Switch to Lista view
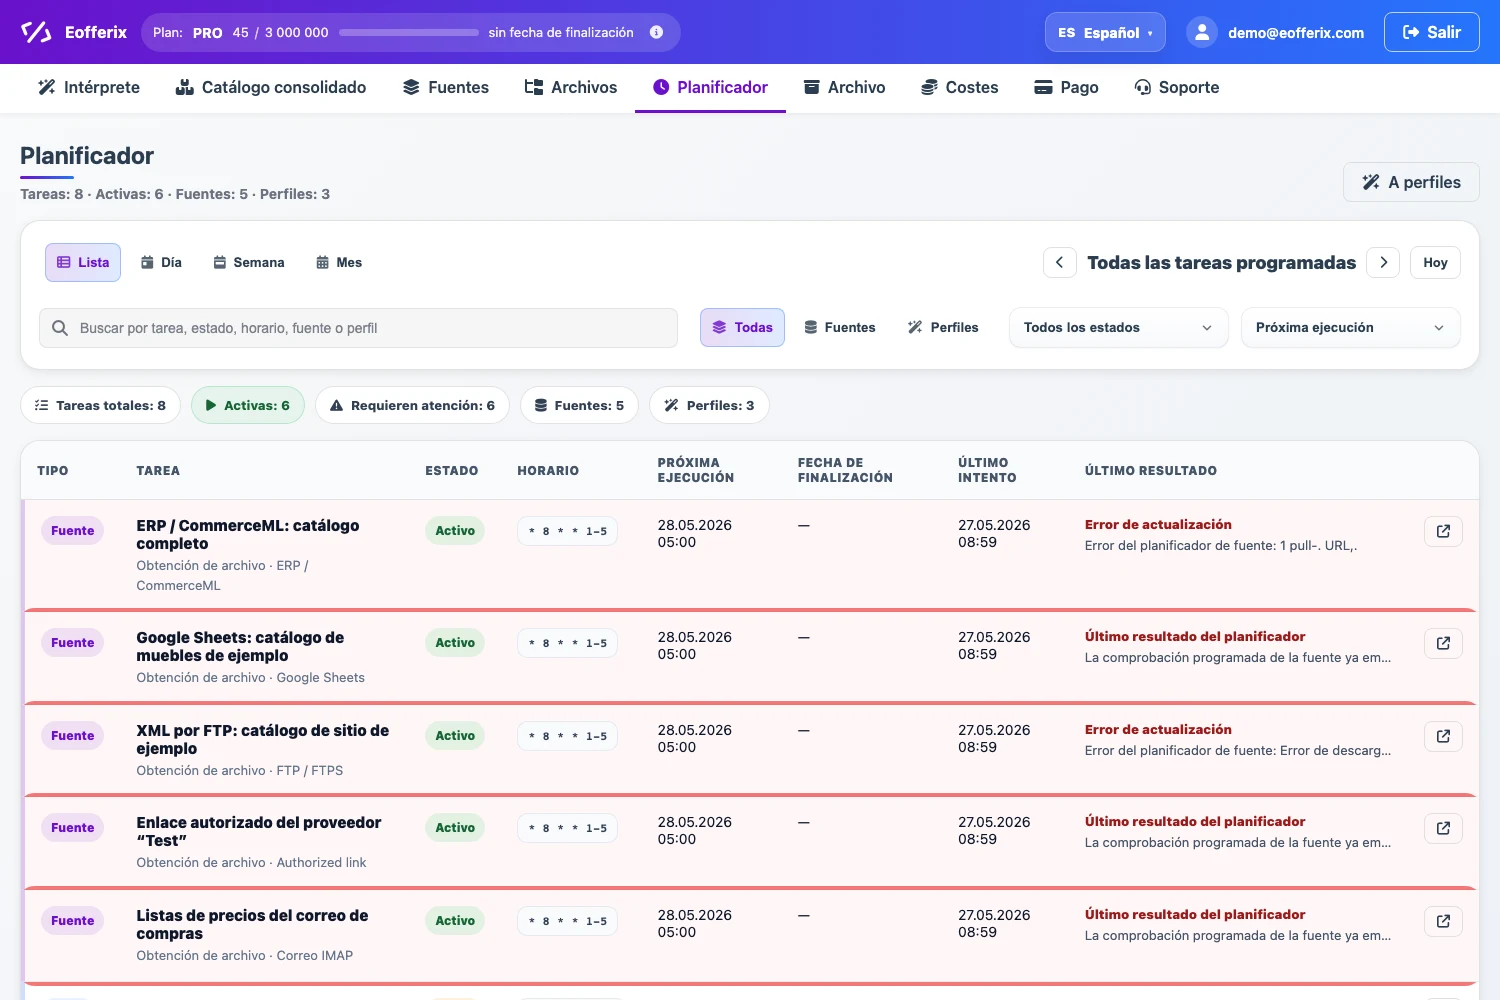This screenshot has width=1500, height=1000. point(83,262)
